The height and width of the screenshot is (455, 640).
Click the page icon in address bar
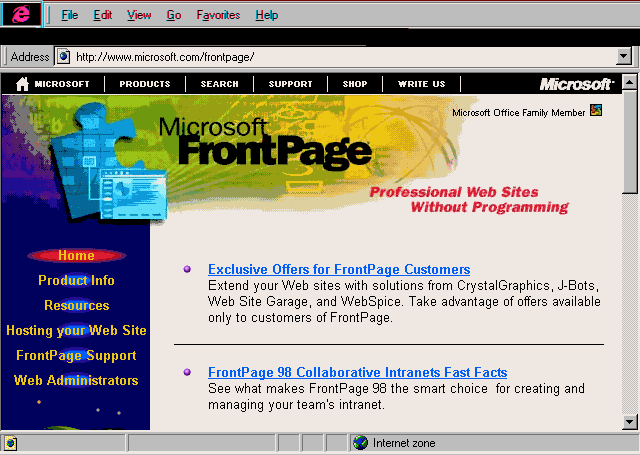coord(64,56)
